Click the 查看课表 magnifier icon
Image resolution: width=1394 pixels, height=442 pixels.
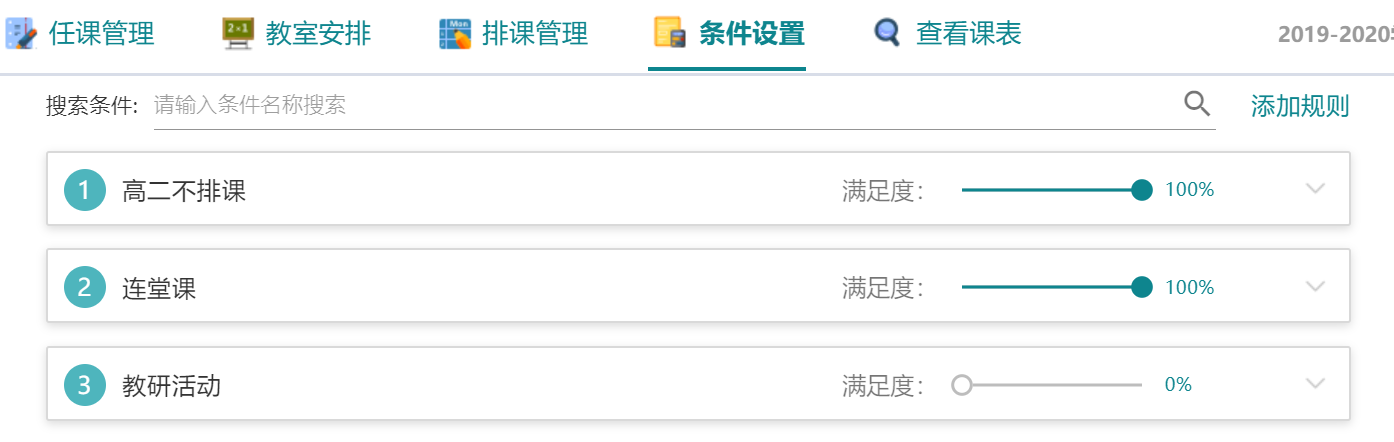click(x=887, y=34)
